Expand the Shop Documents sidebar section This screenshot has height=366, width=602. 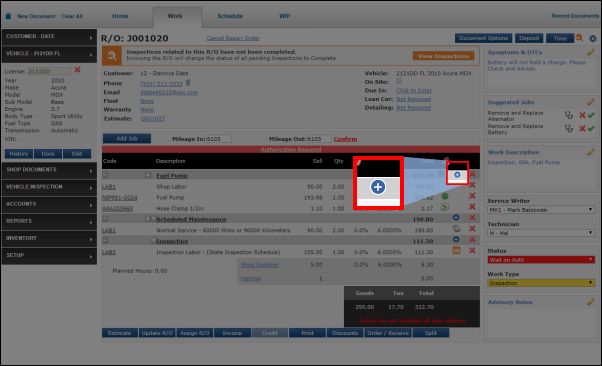coord(49,170)
